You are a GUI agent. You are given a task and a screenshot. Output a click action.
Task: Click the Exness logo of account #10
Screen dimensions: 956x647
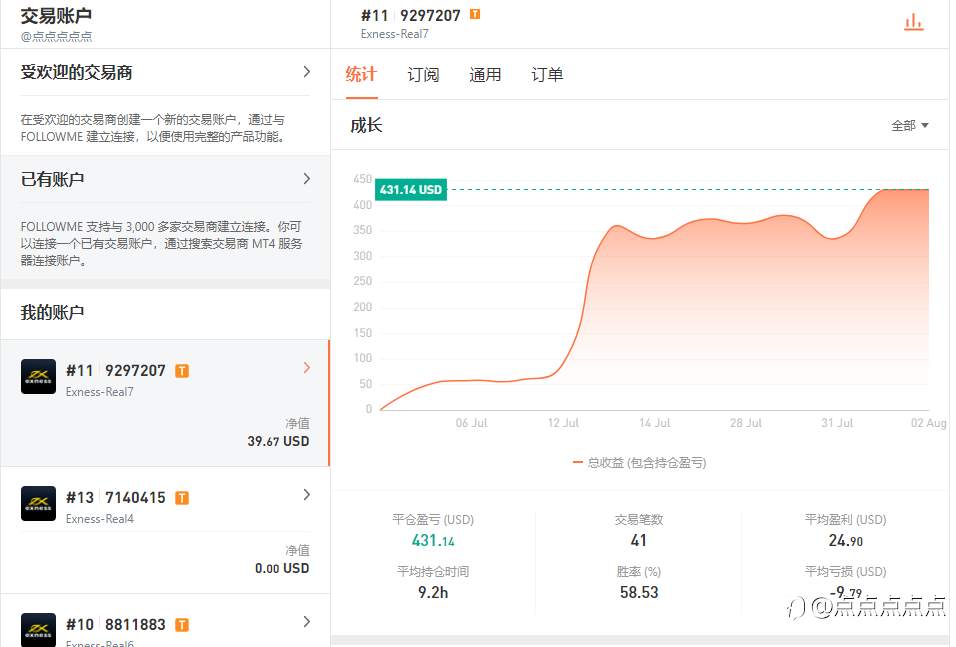click(38, 629)
